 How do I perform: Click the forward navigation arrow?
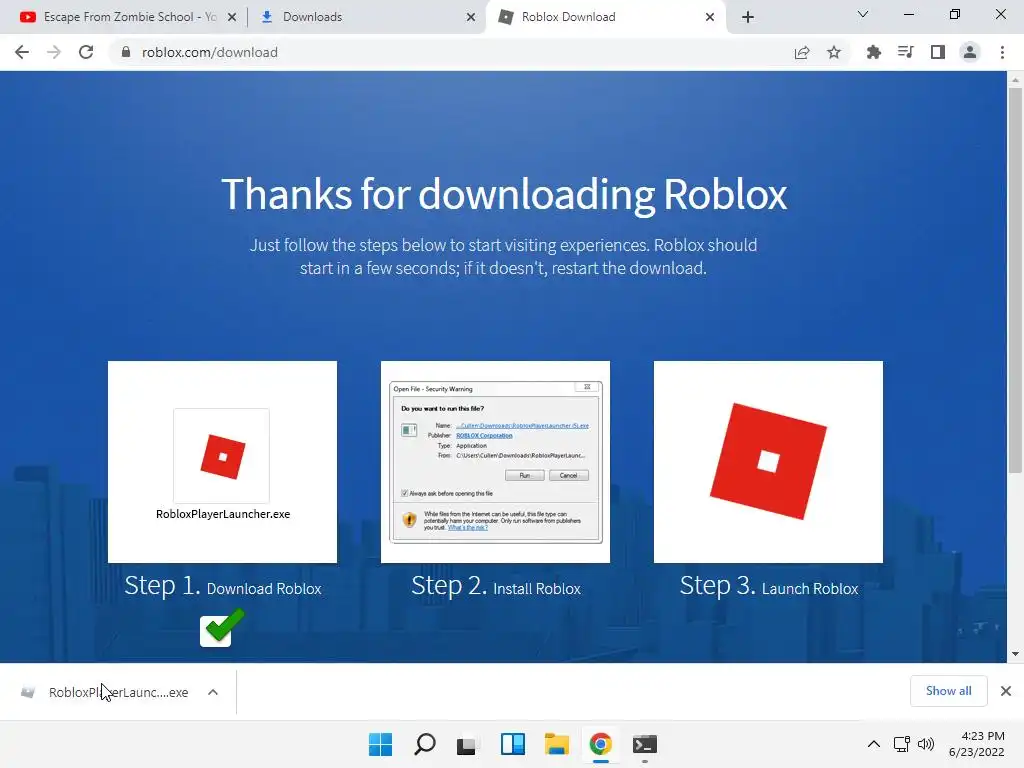point(54,52)
